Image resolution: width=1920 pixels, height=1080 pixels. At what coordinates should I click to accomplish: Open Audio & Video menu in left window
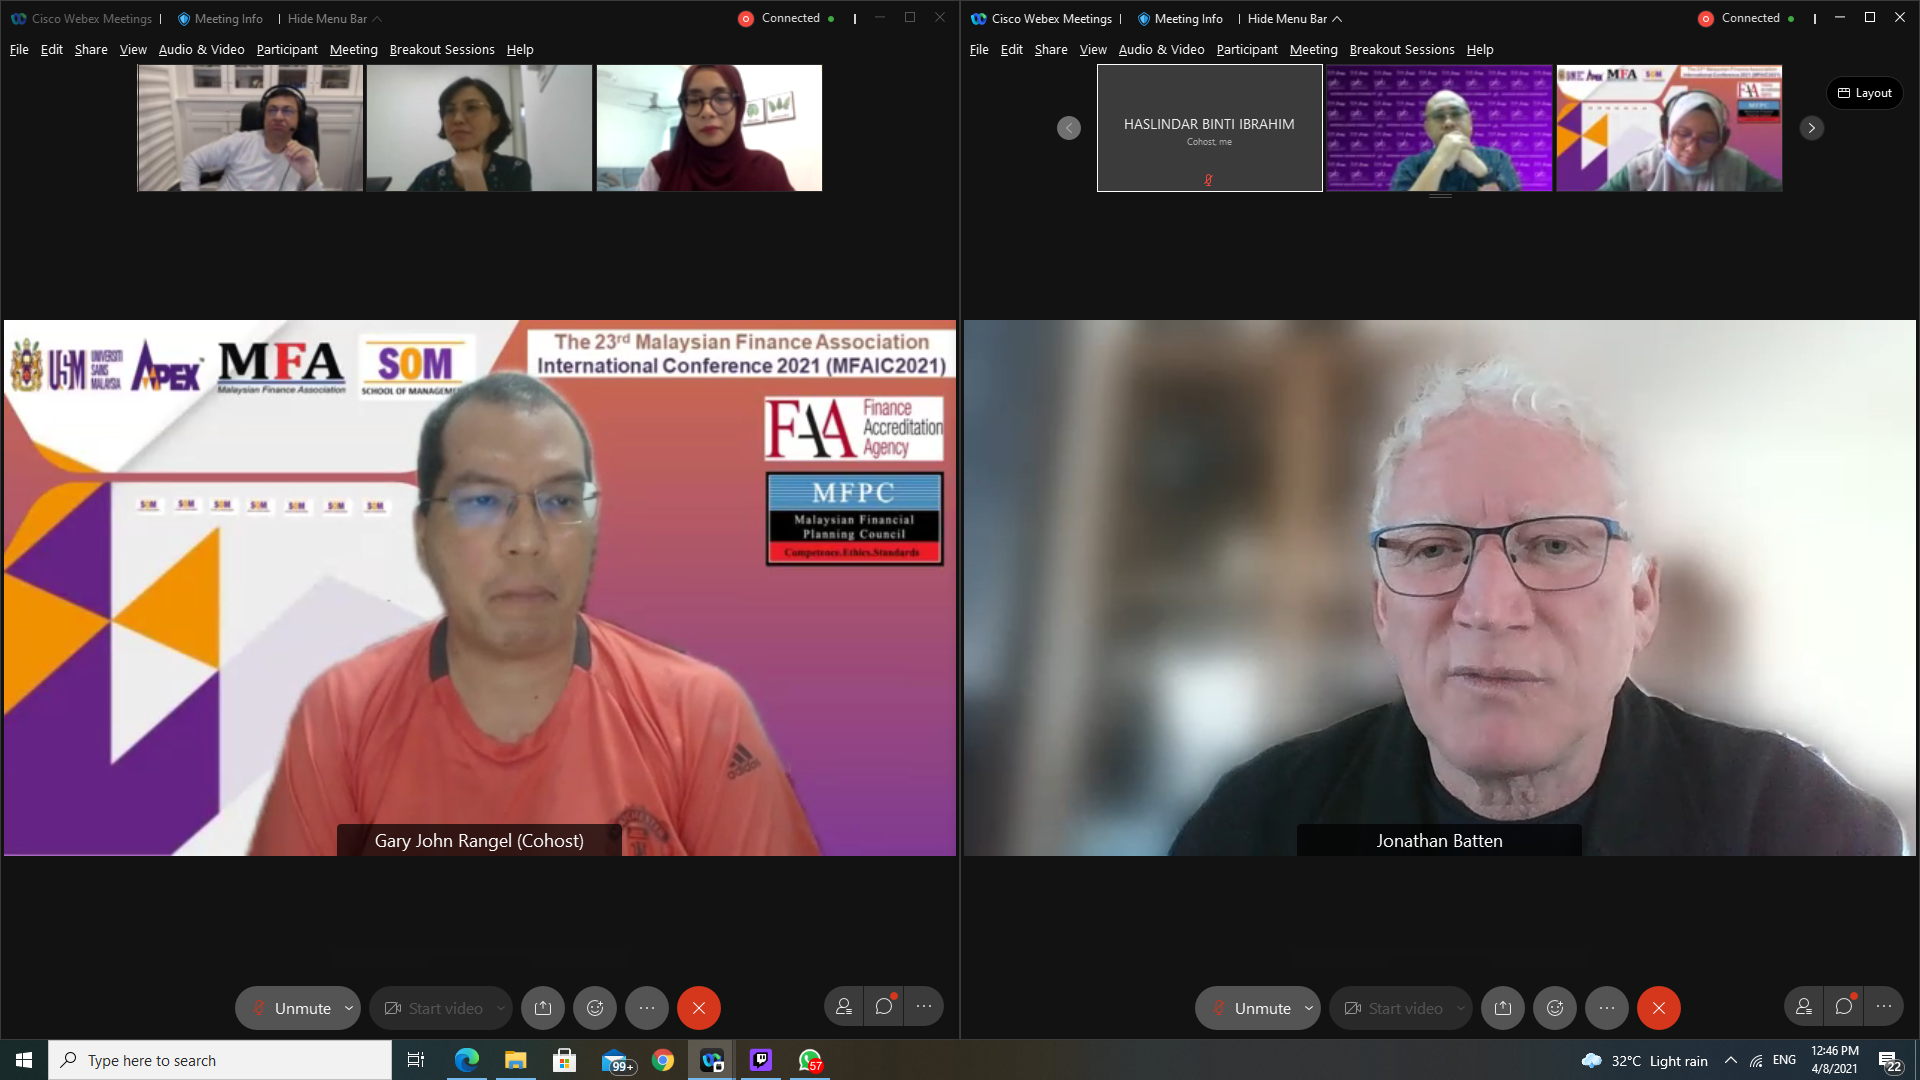pos(201,49)
